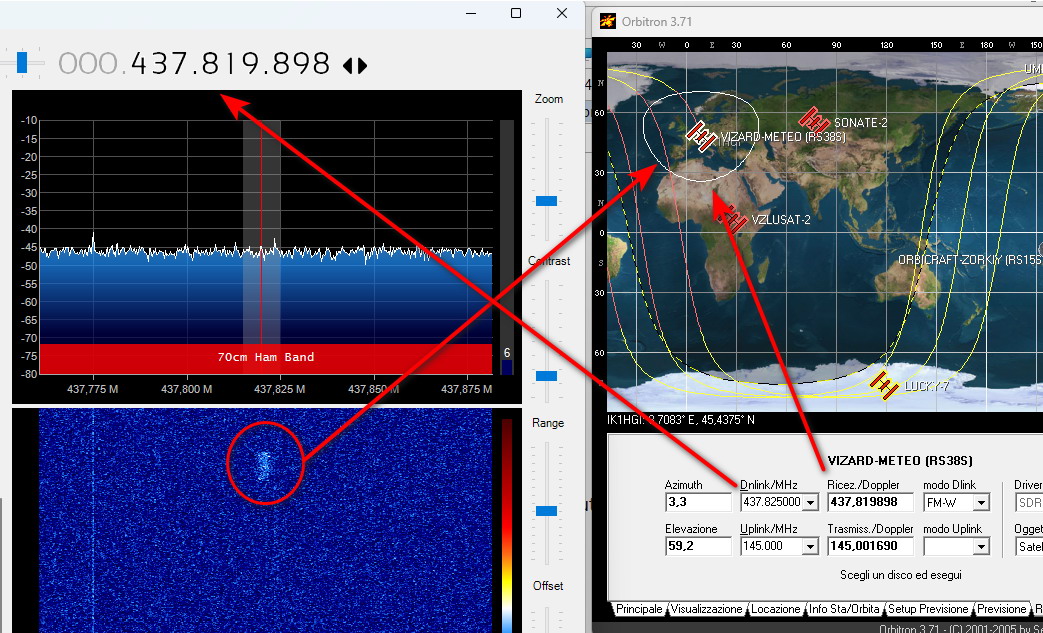Image resolution: width=1043 pixels, height=633 pixels.
Task: Click the Ricez./Doppler frequency field
Action: coord(870,502)
